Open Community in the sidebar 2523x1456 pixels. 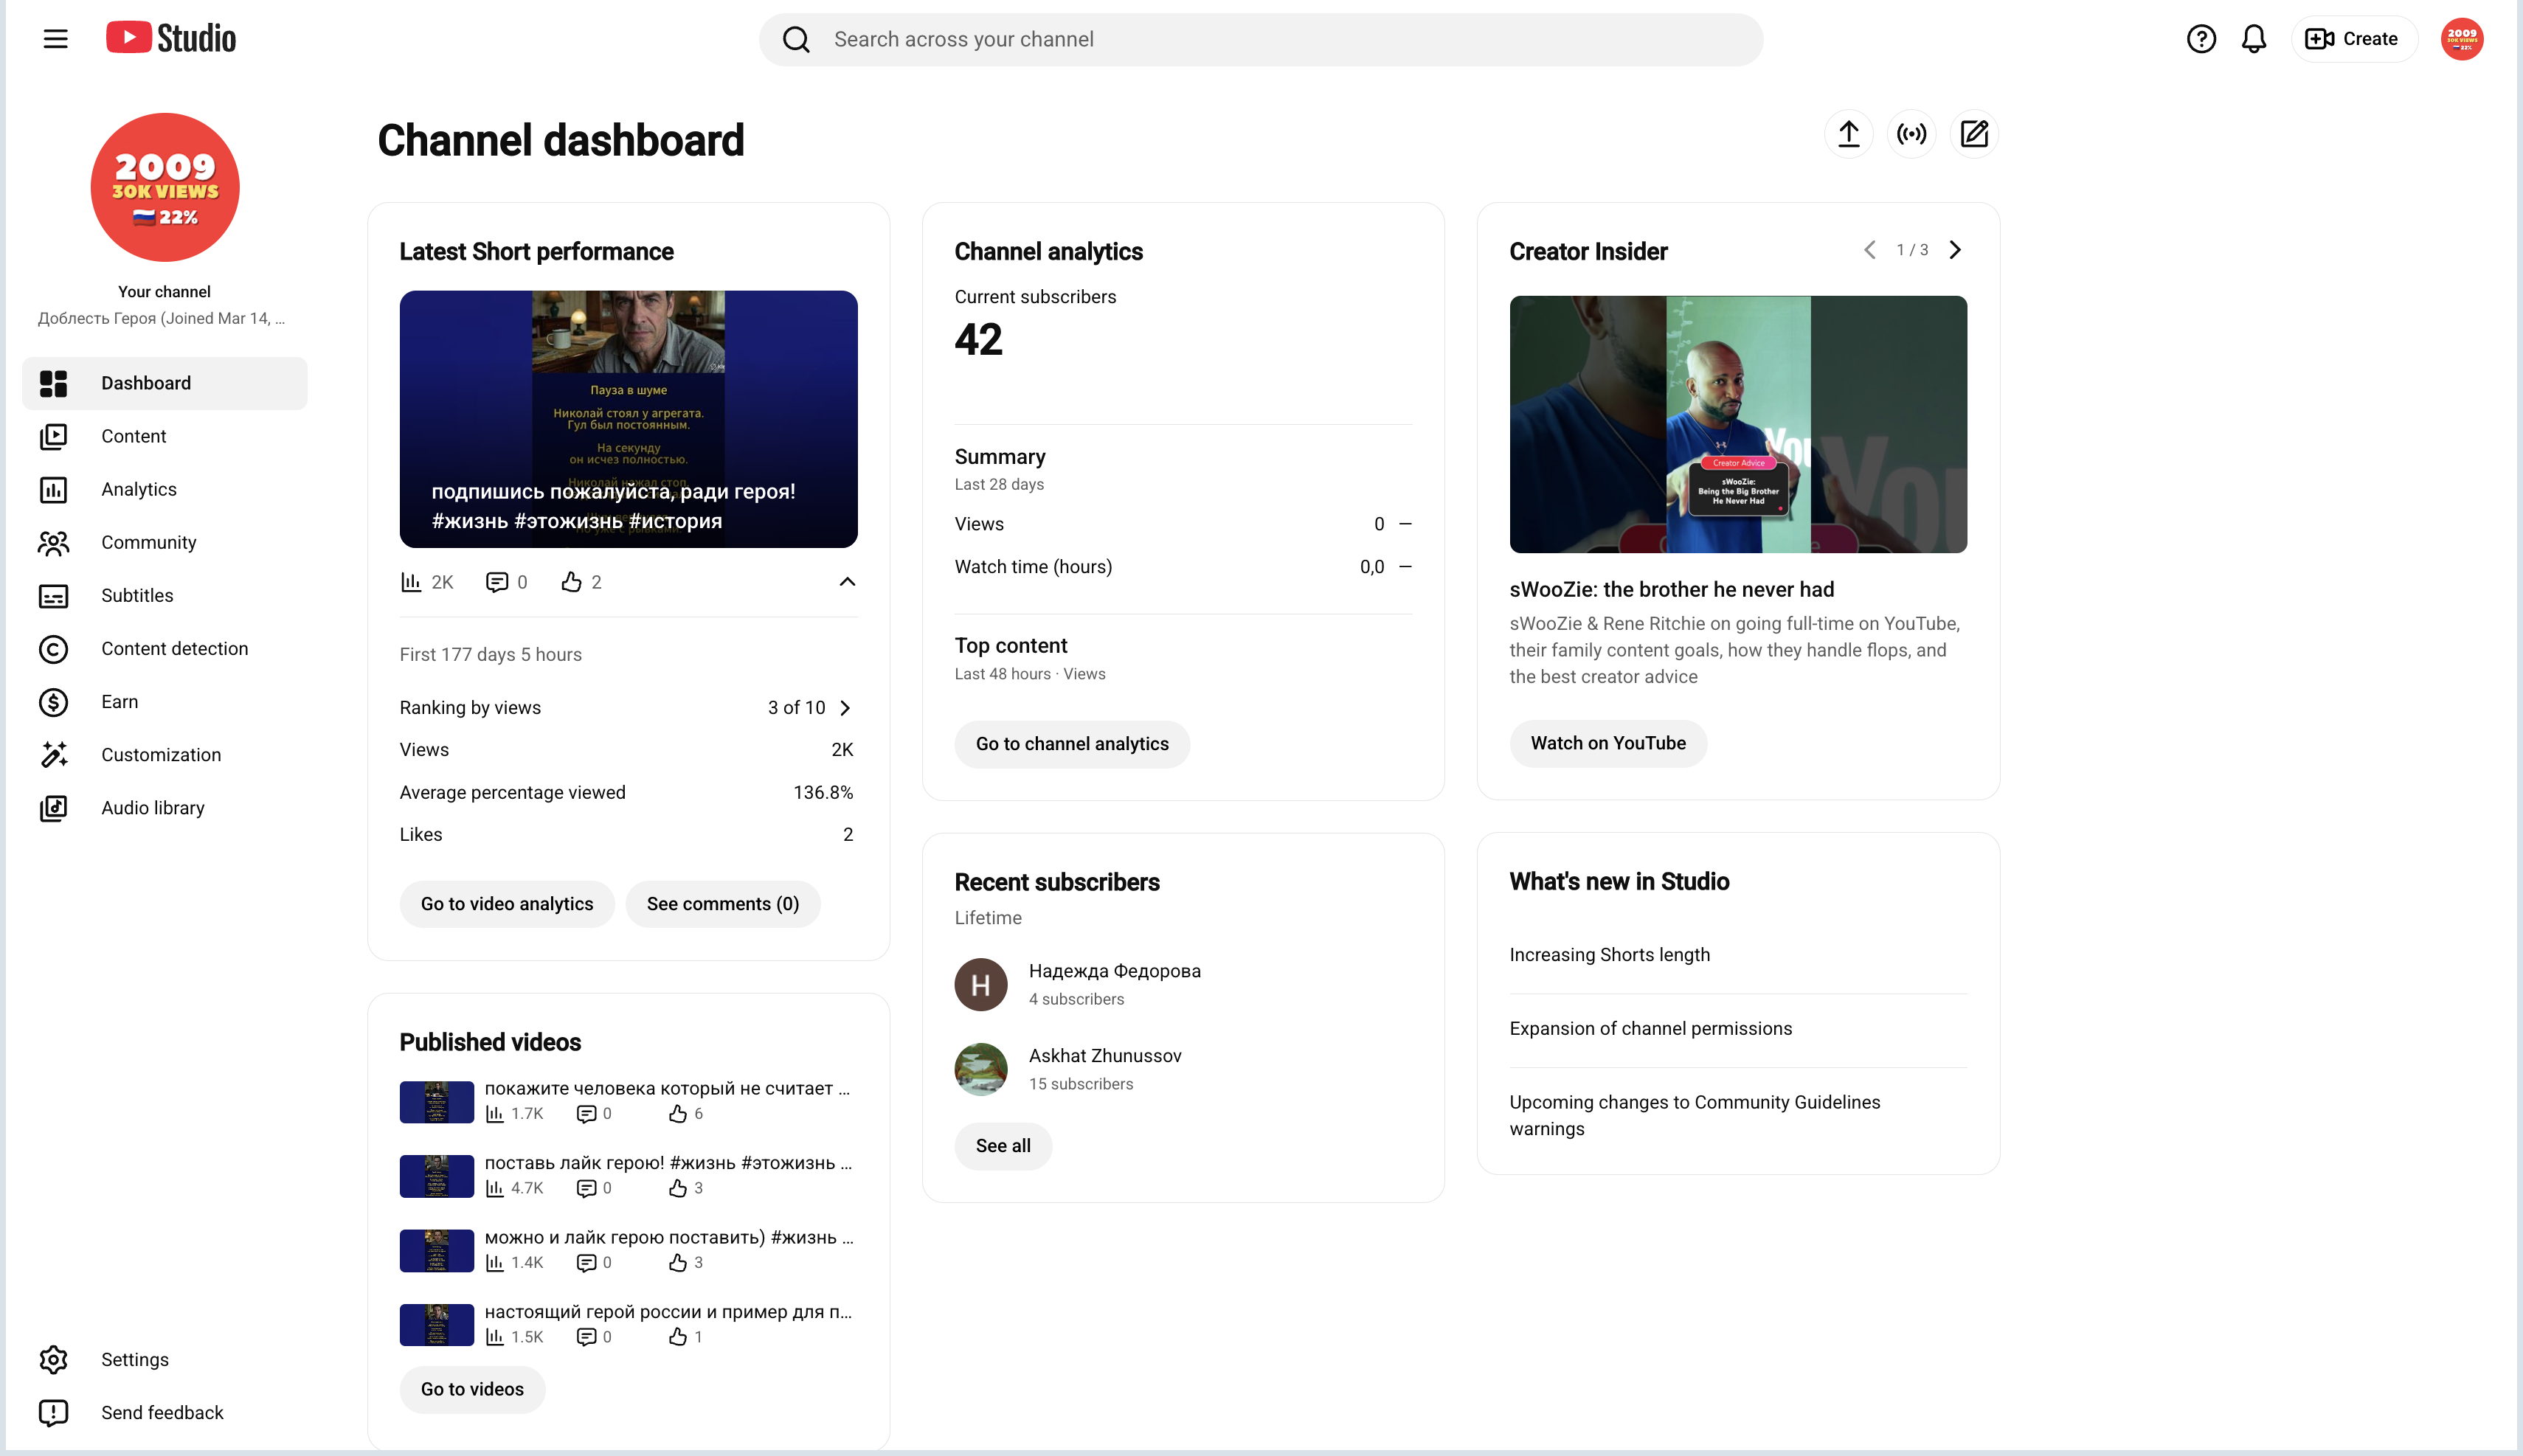(165, 542)
